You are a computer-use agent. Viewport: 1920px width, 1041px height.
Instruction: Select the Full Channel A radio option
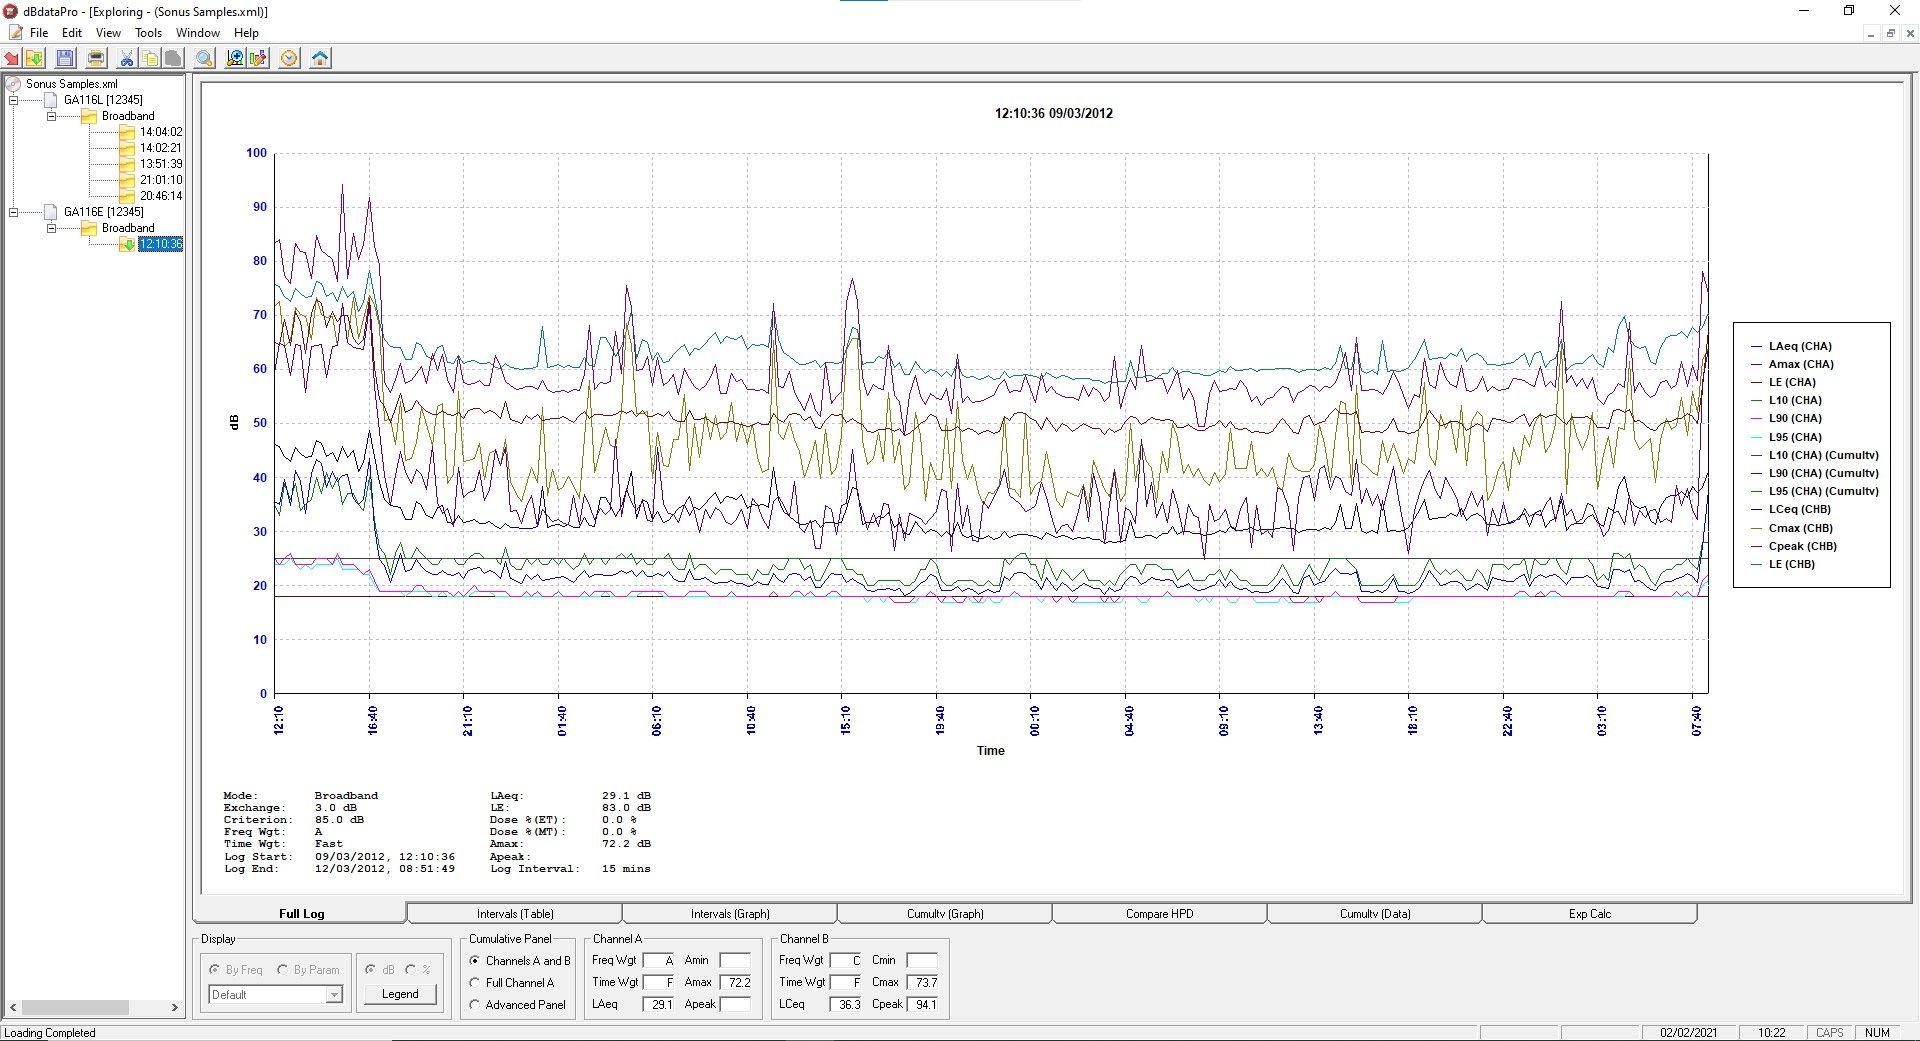coord(475,983)
